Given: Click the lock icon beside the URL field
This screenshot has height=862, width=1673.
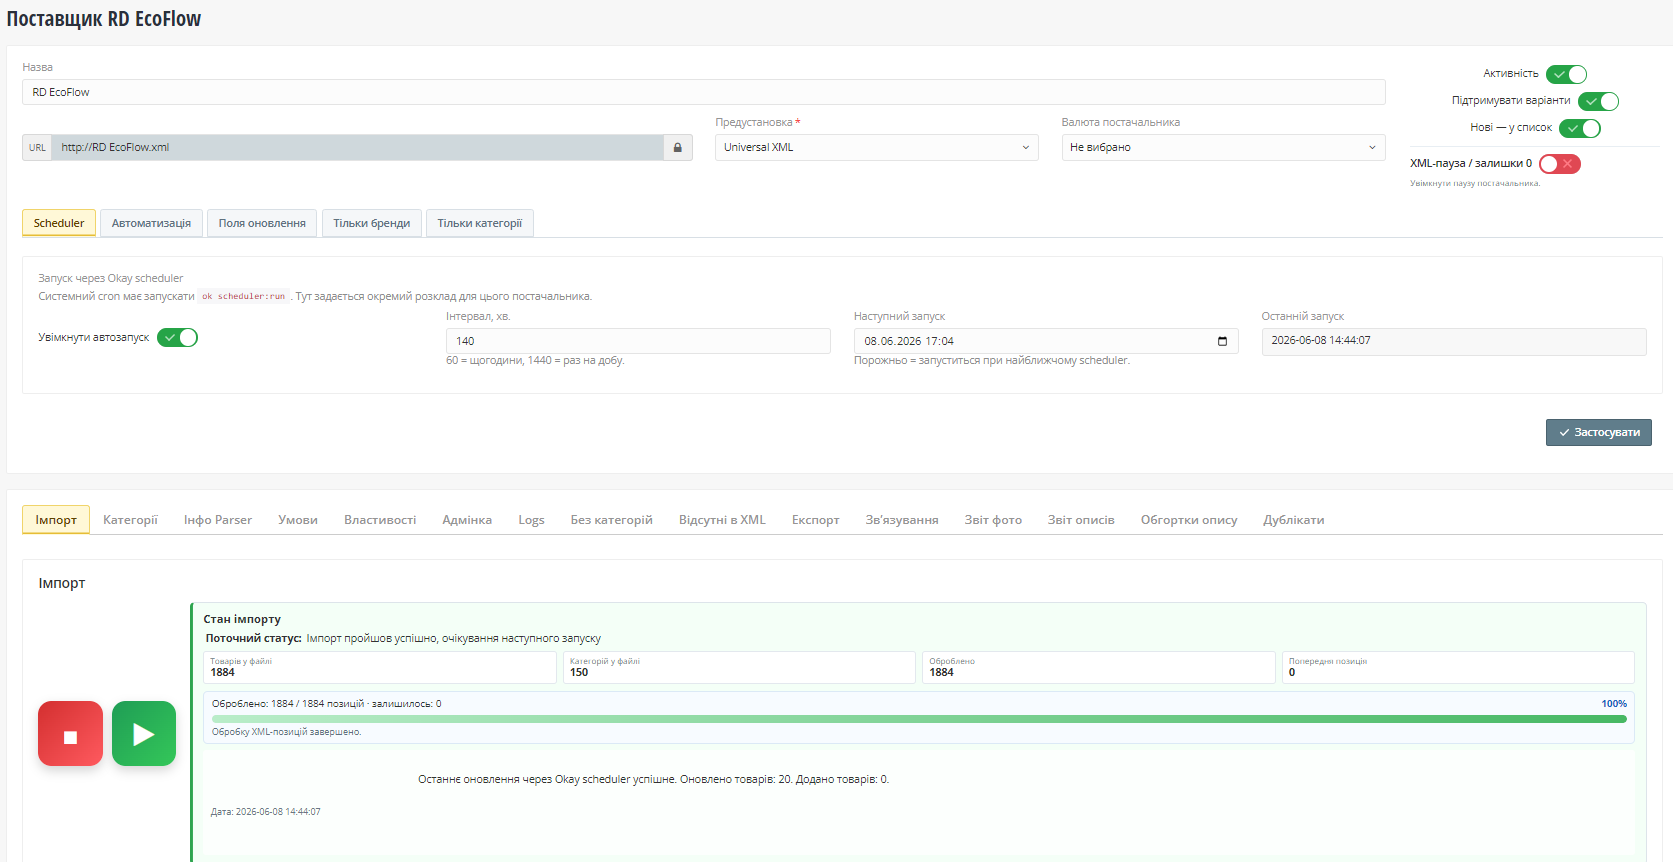Looking at the screenshot, I should click(677, 147).
